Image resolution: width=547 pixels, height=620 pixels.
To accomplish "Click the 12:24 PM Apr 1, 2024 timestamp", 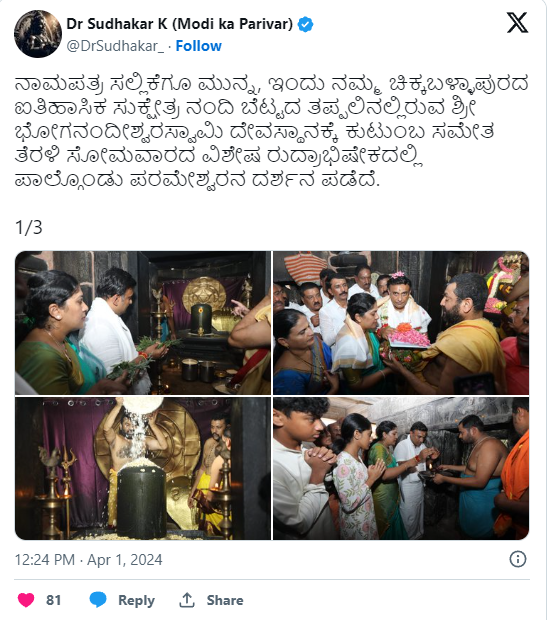I will point(89,560).
